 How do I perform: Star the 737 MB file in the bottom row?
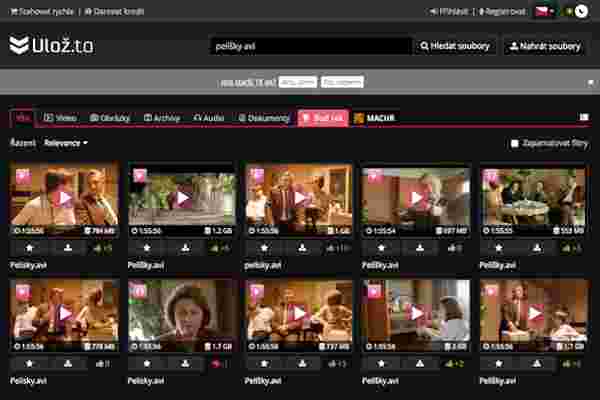(264, 364)
